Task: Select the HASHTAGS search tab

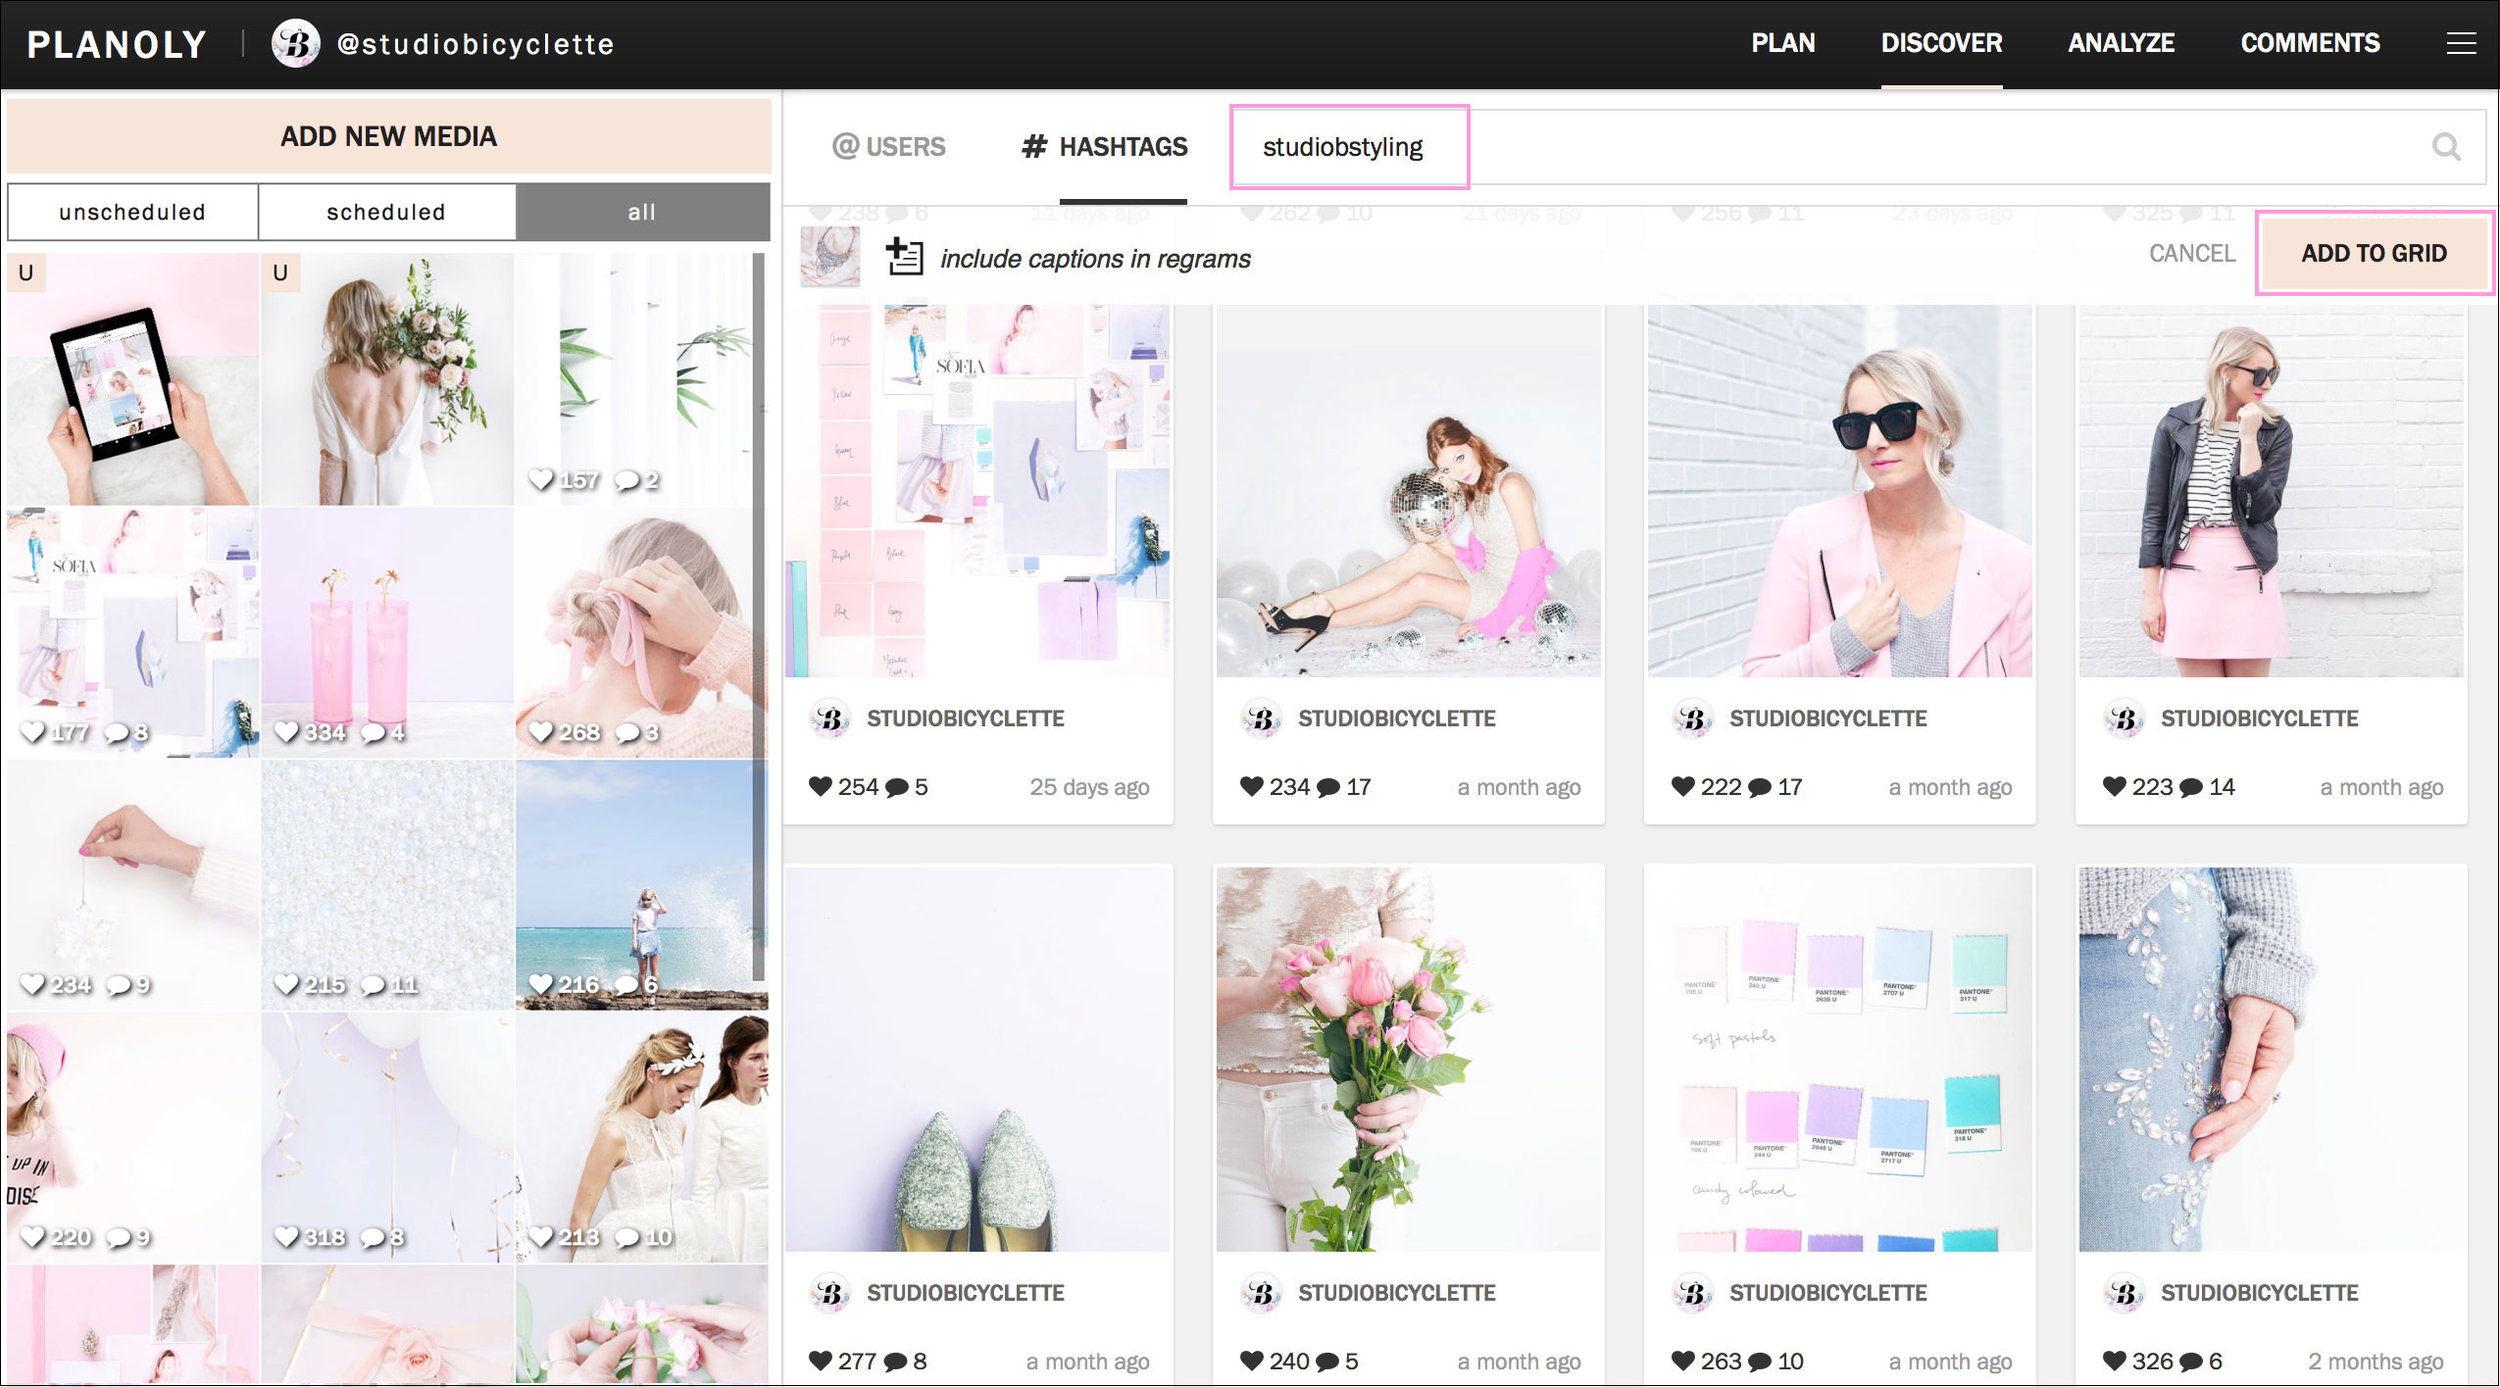Action: [x=1104, y=147]
